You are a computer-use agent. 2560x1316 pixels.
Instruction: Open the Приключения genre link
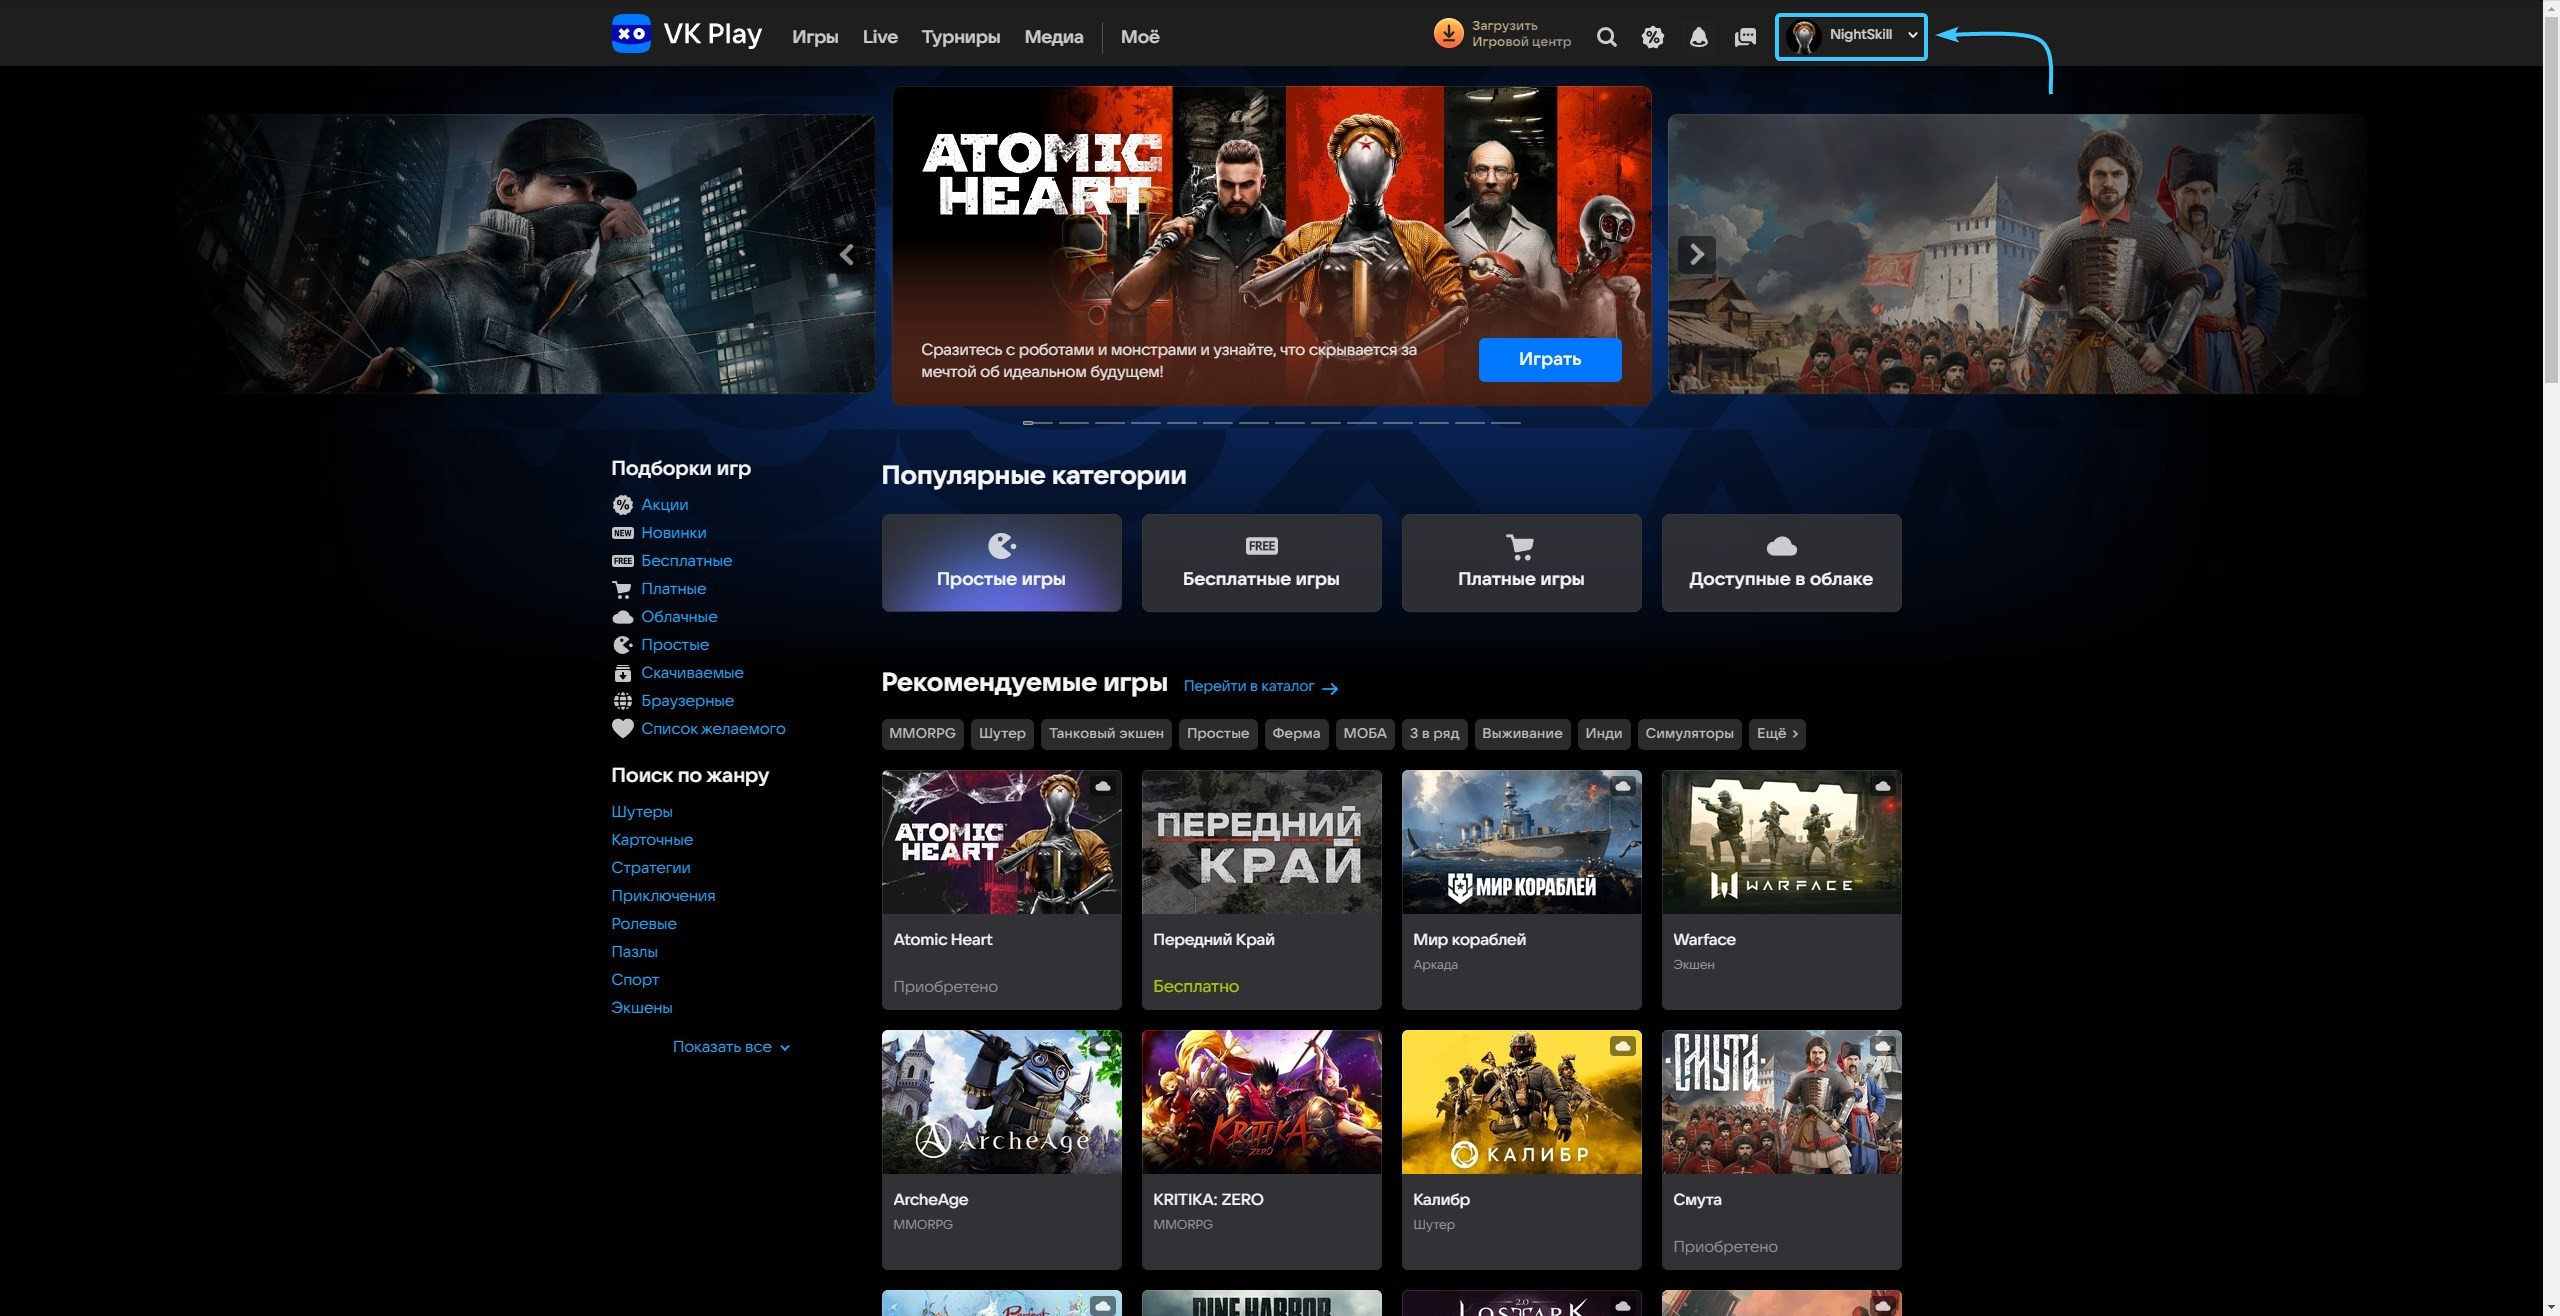click(x=663, y=896)
